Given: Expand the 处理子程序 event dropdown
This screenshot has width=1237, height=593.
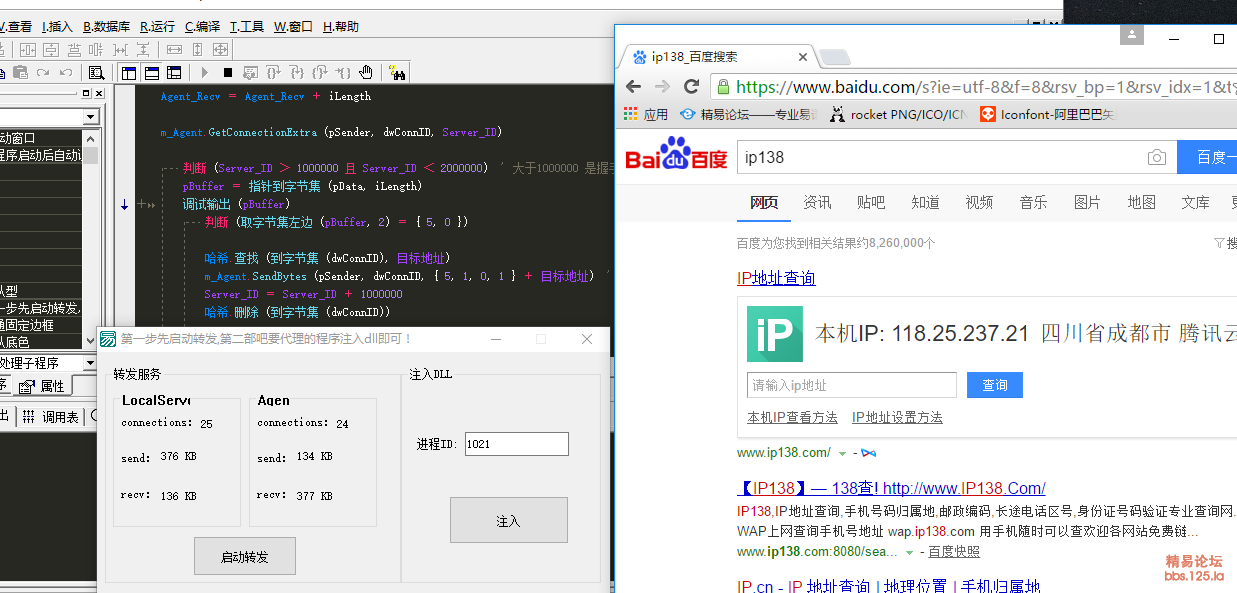Looking at the screenshot, I should coord(91,362).
